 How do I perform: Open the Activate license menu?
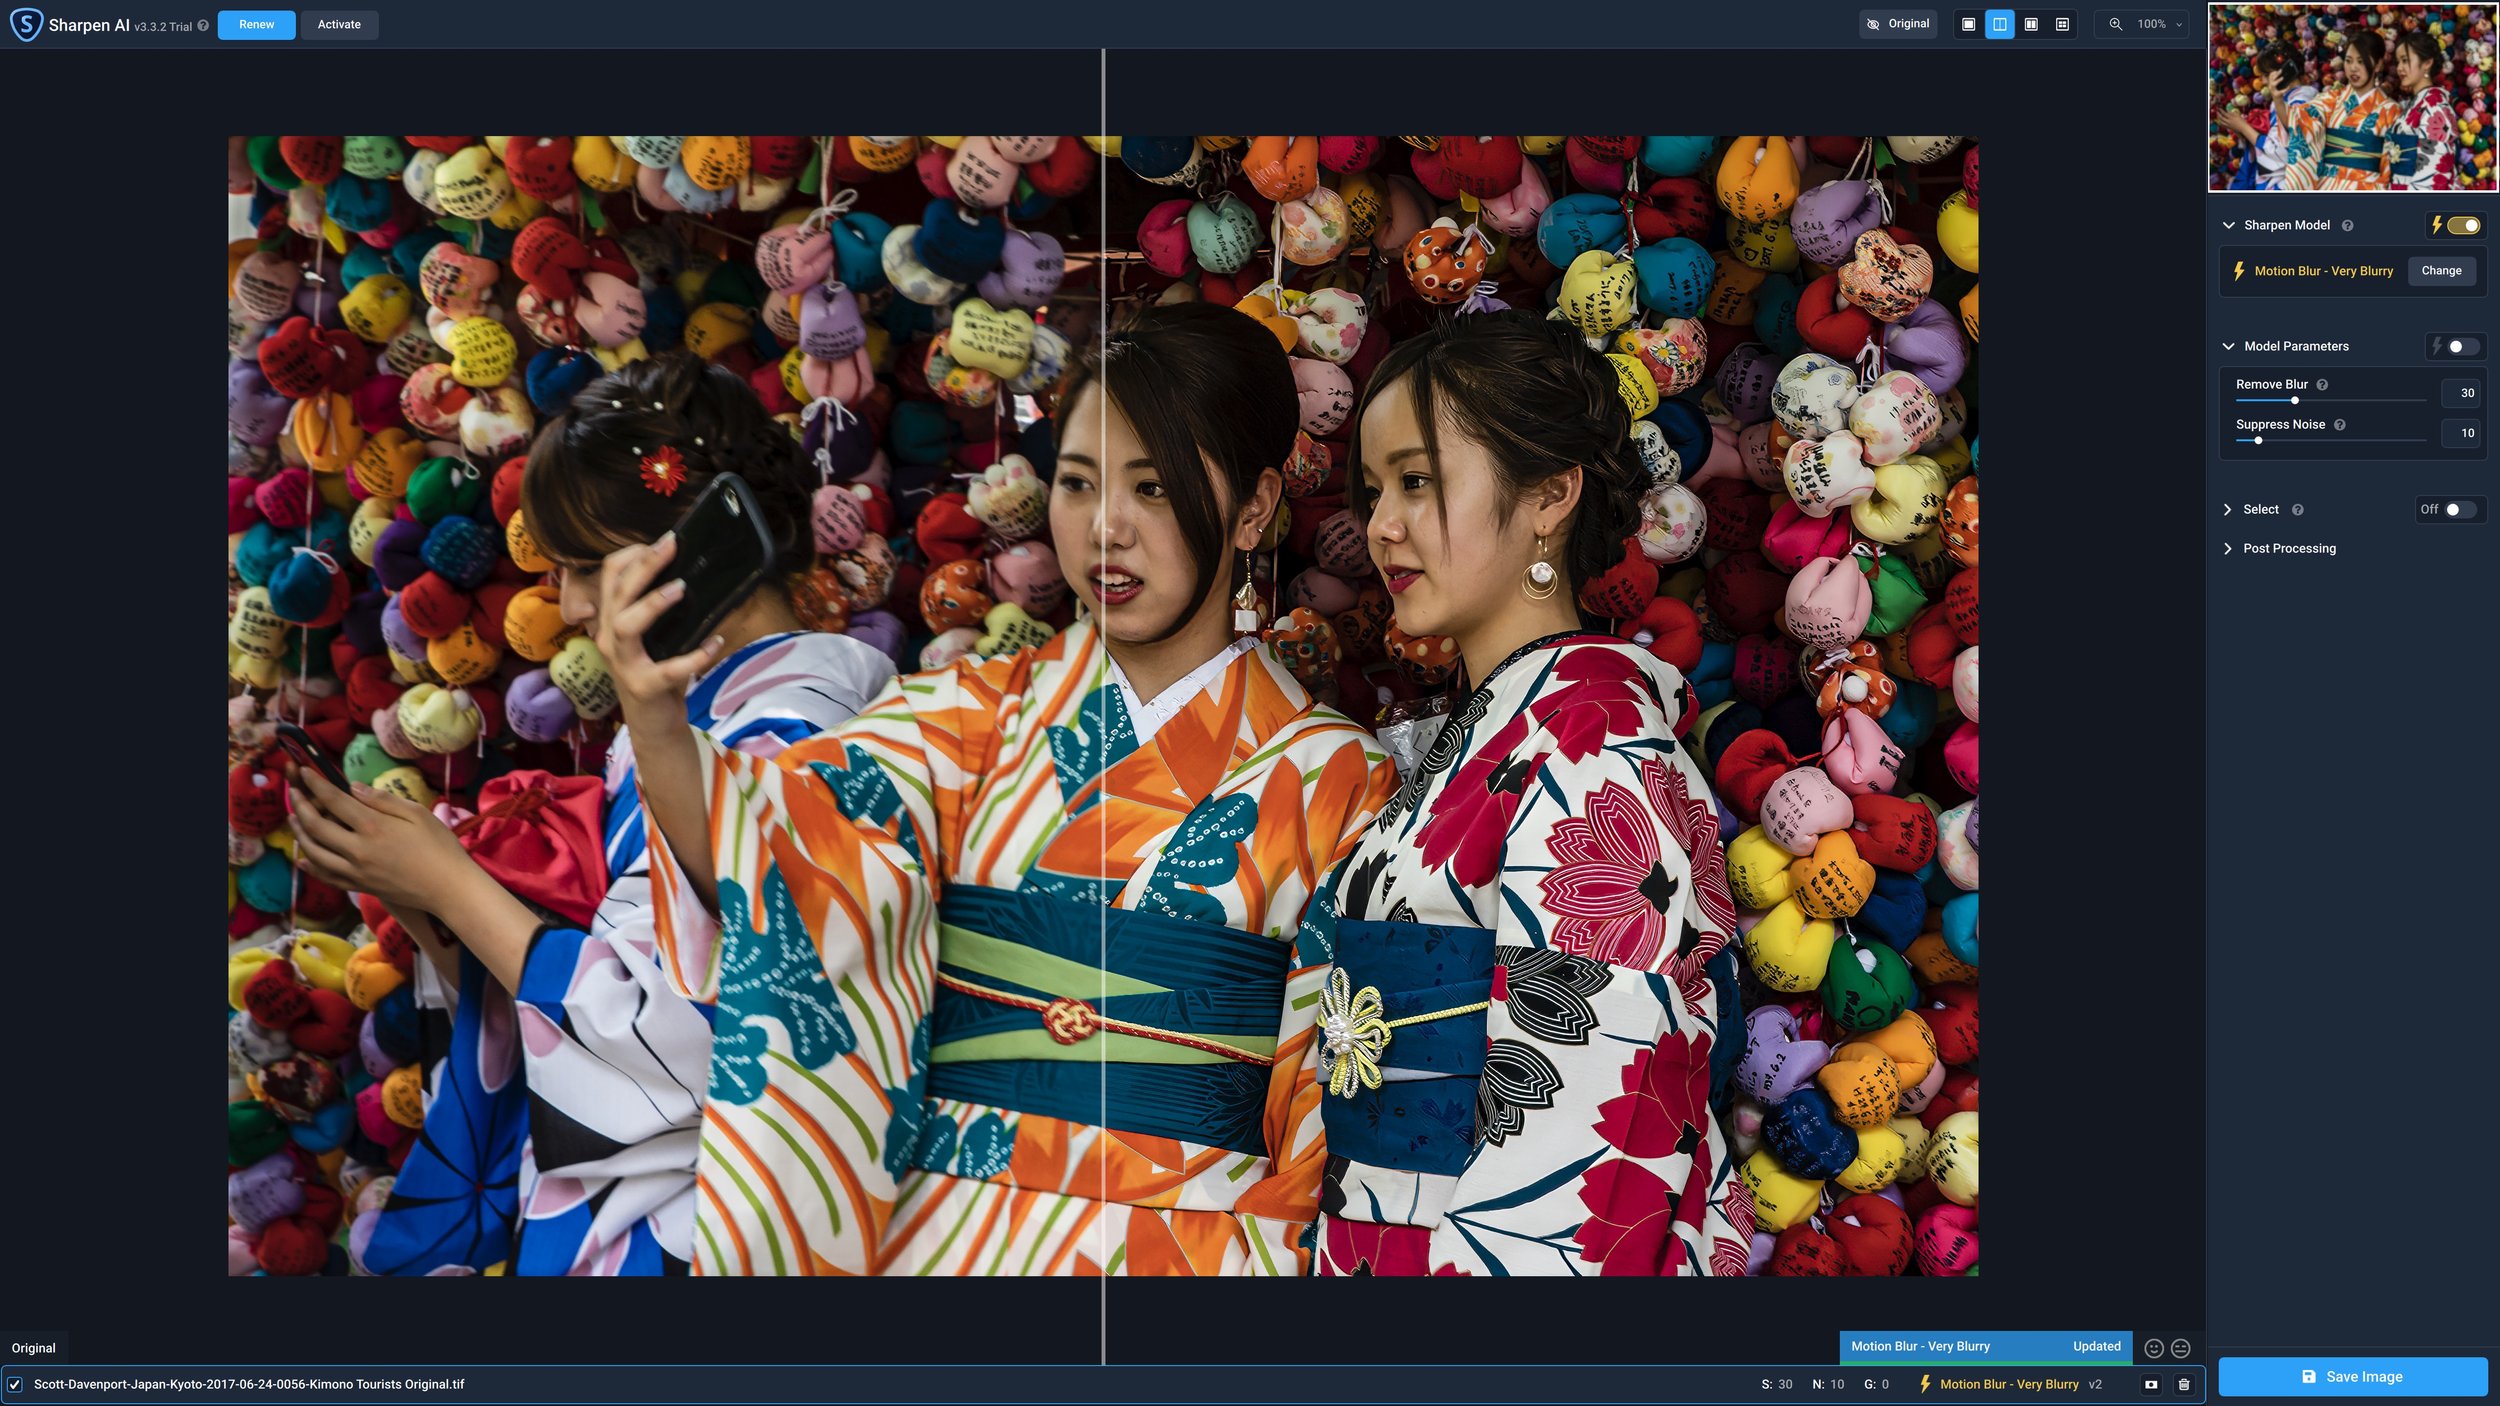tap(338, 24)
